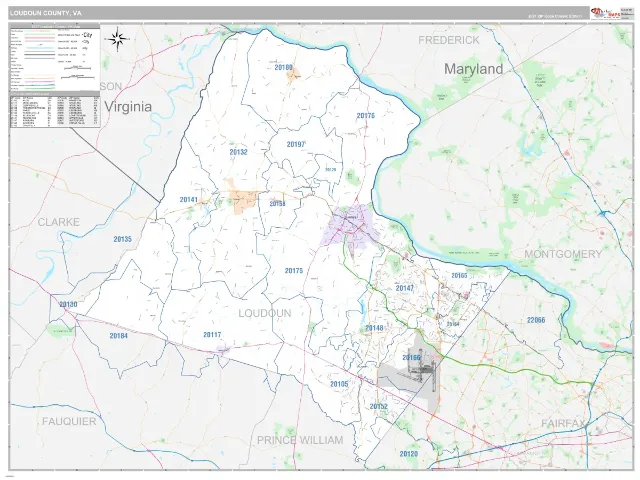Select ZIP code label 20165
Viewport: 640px width, 480px height.
[x=459, y=276]
